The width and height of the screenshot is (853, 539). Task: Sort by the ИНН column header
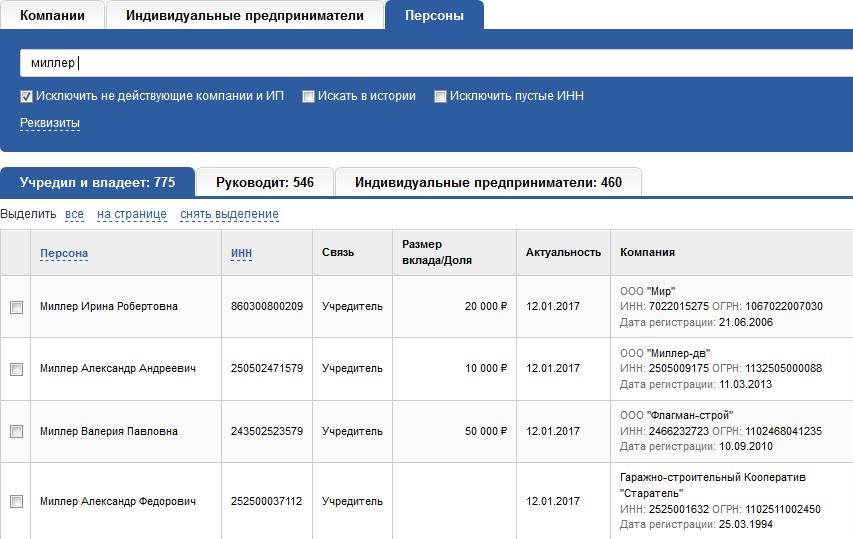point(242,253)
